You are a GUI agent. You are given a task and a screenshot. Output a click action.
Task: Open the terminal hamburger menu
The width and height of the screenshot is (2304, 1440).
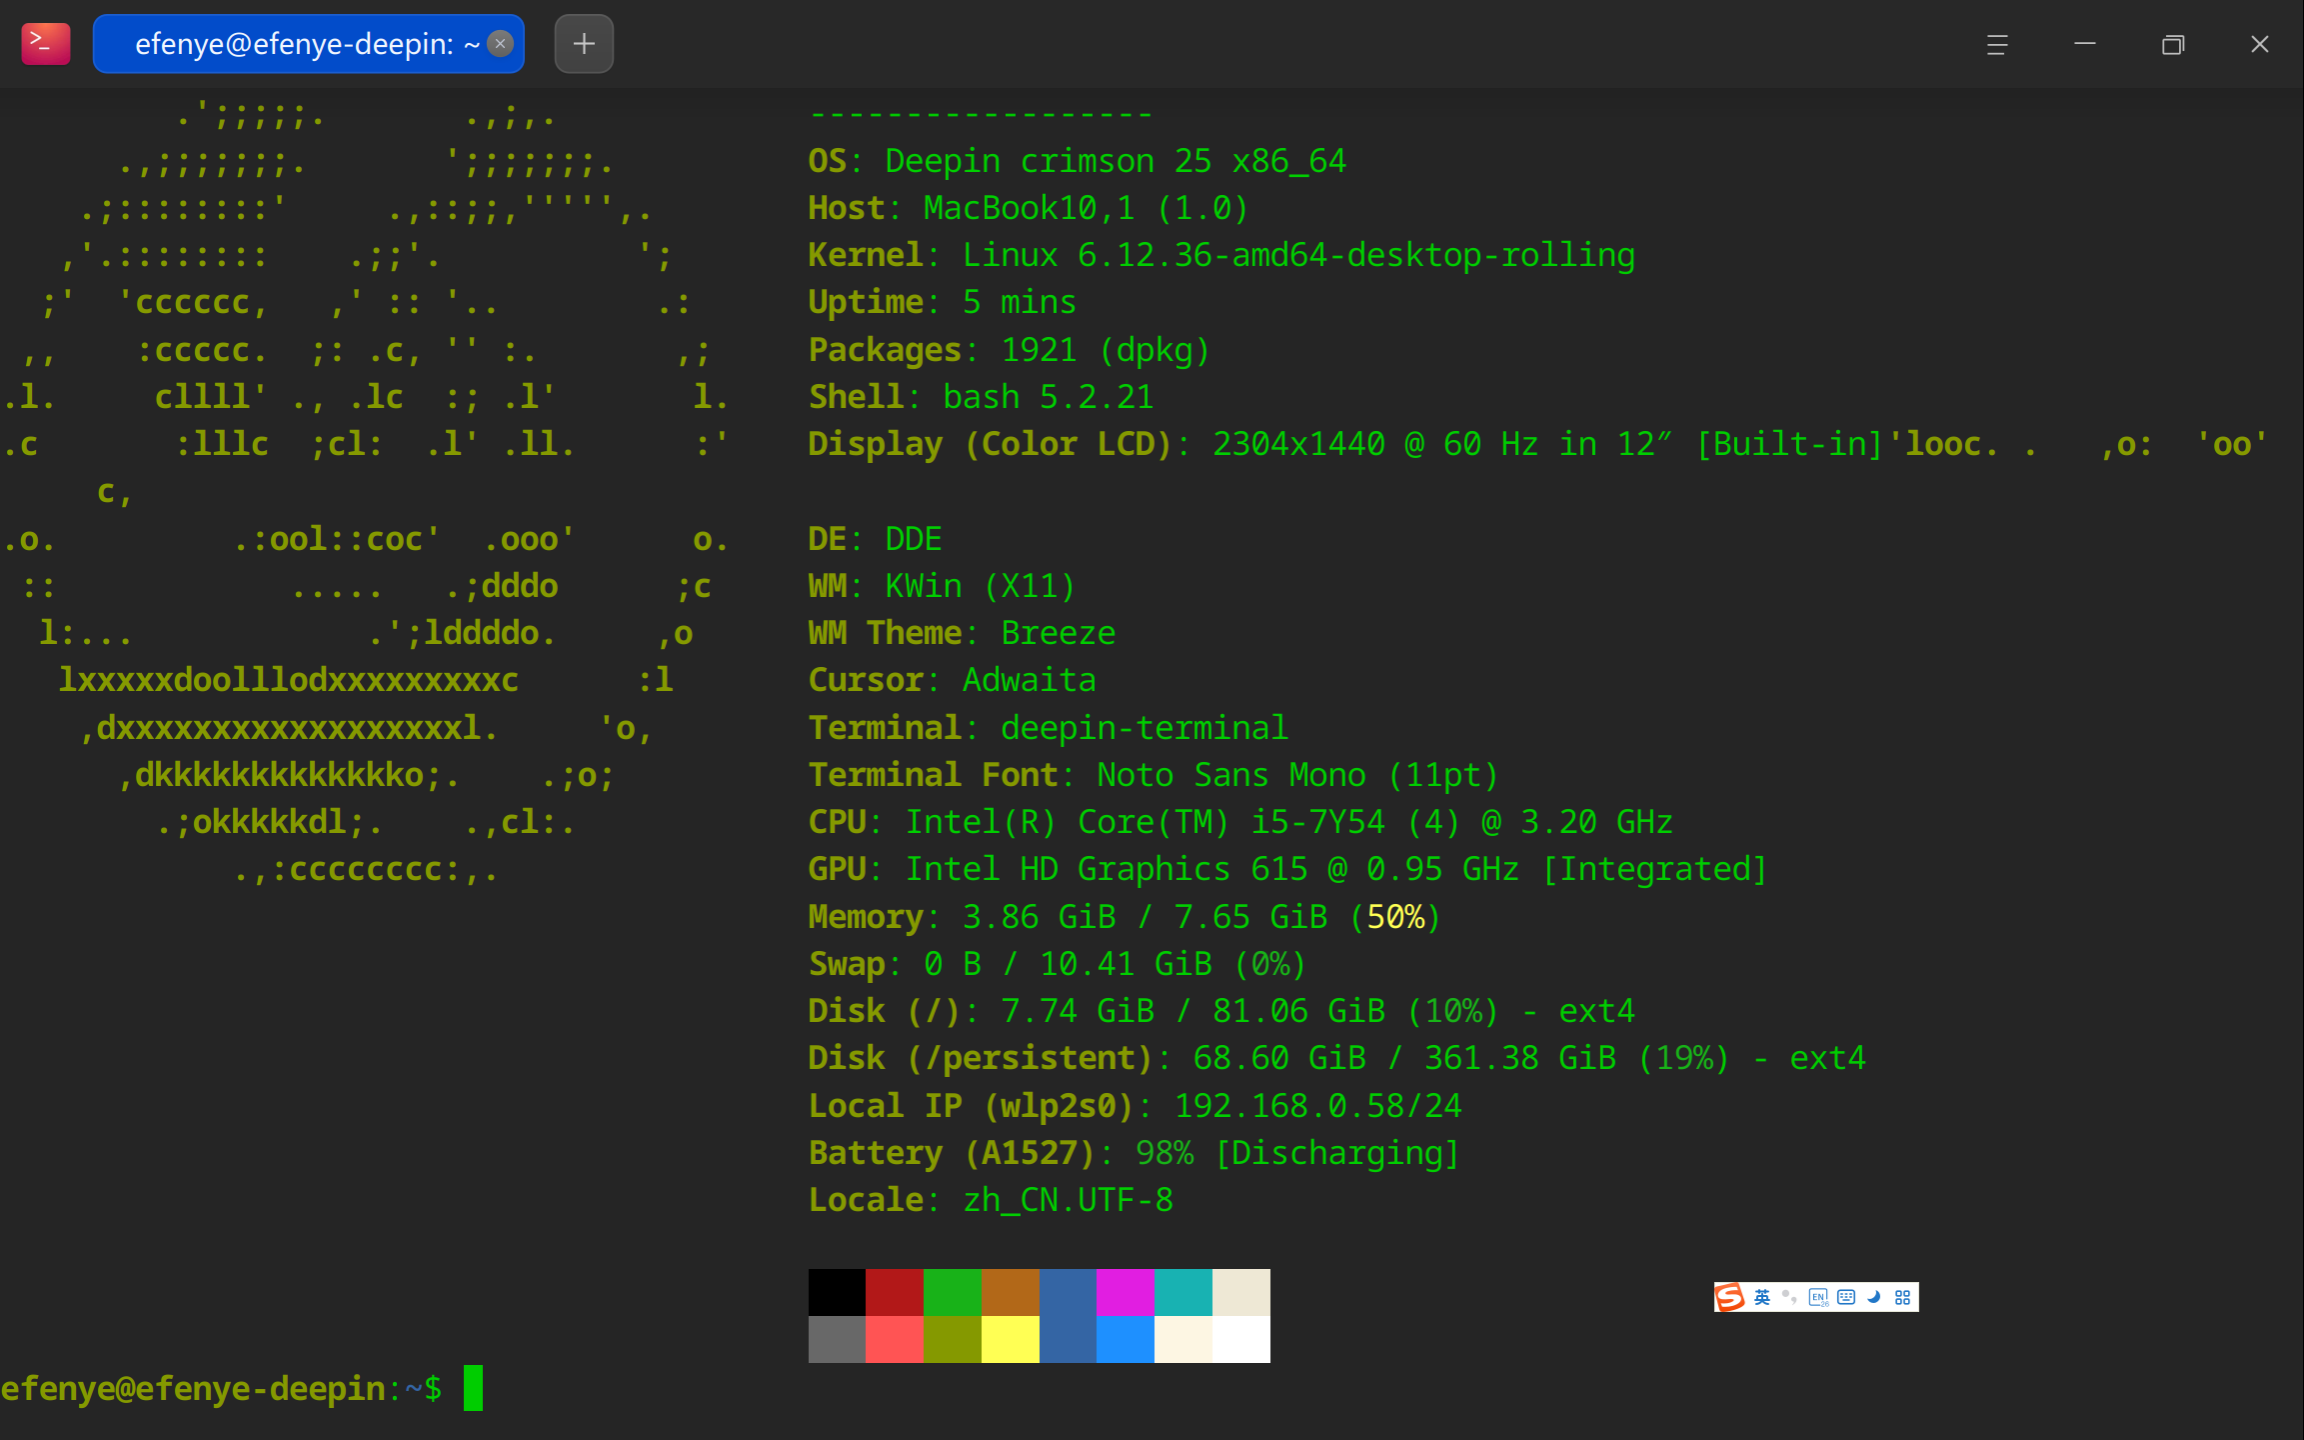pyautogui.click(x=1997, y=44)
